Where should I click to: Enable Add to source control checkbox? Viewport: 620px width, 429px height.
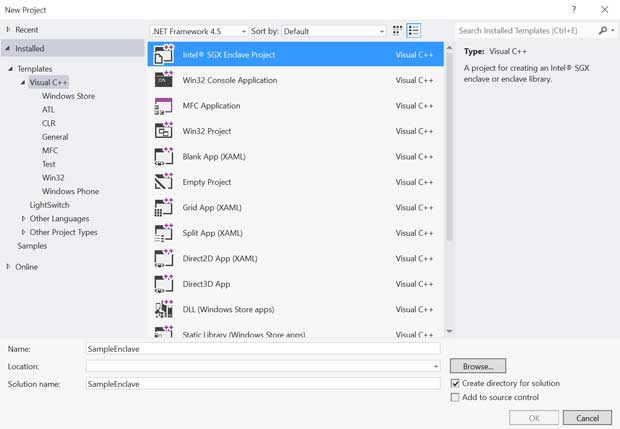(455, 397)
